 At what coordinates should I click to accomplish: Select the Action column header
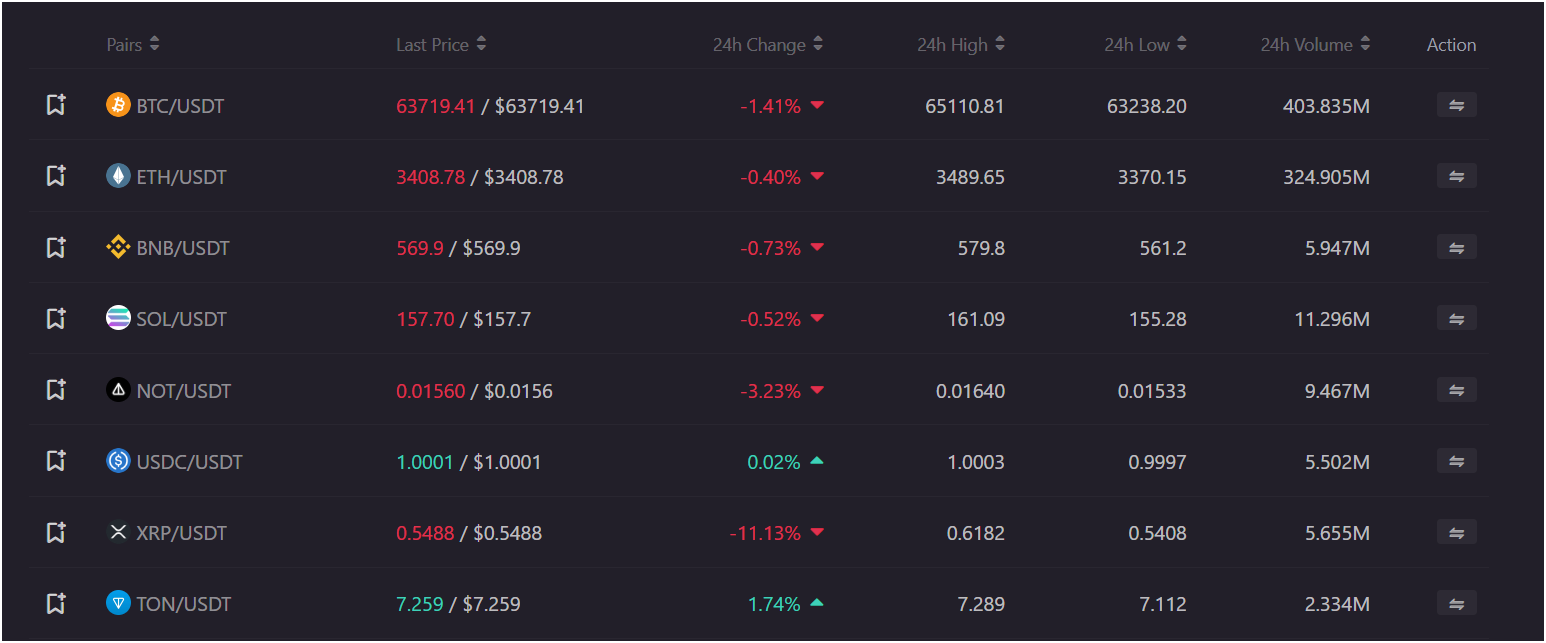(1451, 44)
